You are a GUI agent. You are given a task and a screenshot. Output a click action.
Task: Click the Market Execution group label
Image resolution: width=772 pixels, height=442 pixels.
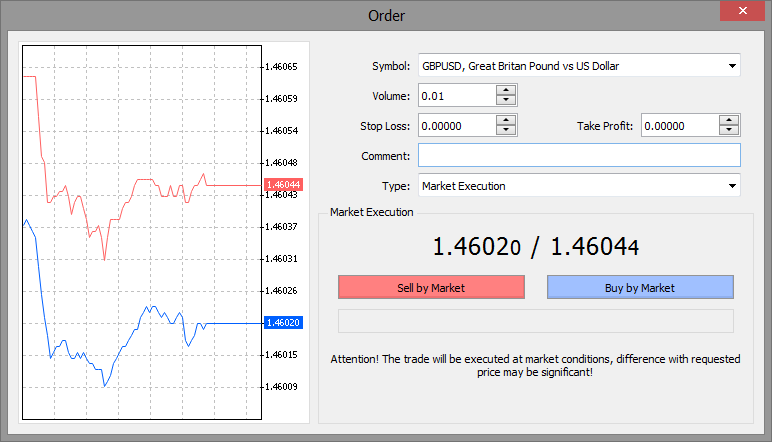372,212
